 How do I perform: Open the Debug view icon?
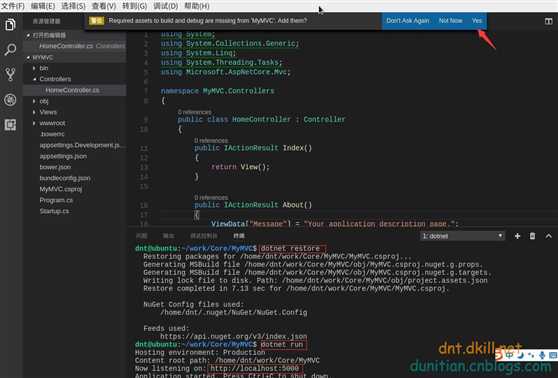coord(10,100)
